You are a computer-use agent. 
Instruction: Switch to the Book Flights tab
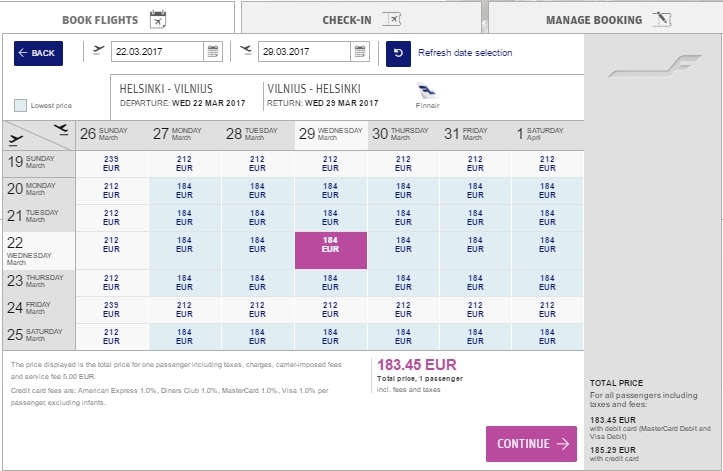click(x=113, y=19)
